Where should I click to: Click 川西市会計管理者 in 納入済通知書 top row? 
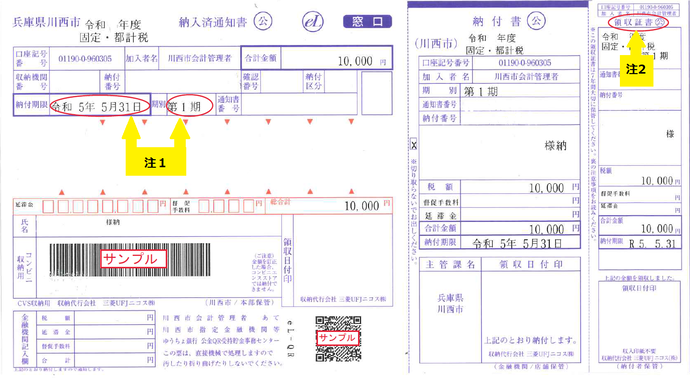click(200, 58)
